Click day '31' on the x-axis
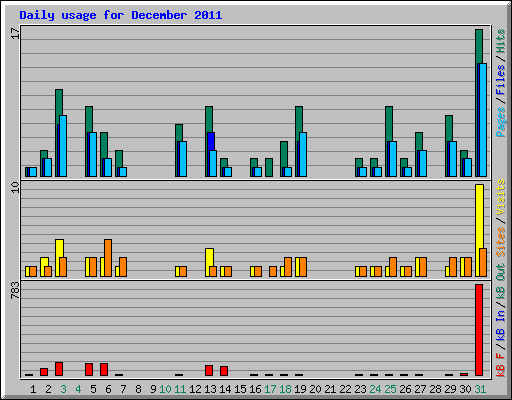The height and width of the screenshot is (400, 512). (x=480, y=389)
